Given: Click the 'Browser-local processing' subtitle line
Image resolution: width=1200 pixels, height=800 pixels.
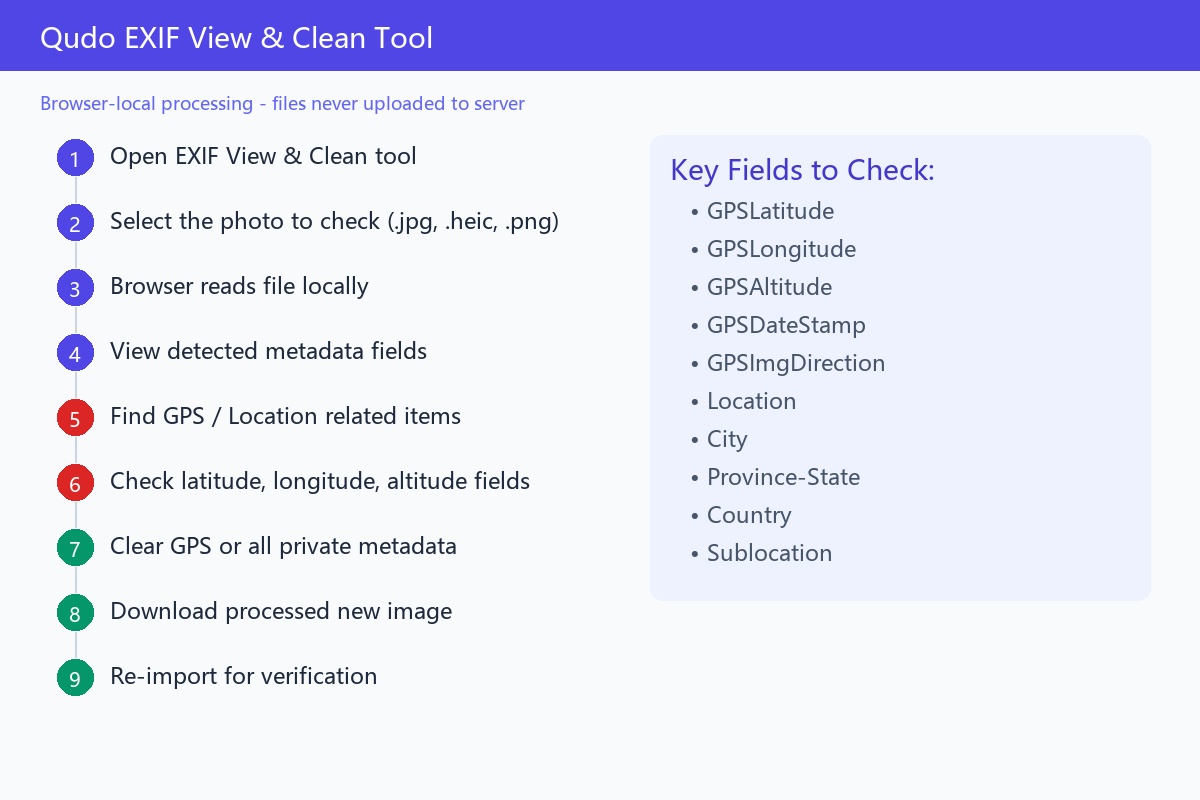Looking at the screenshot, I should point(282,103).
